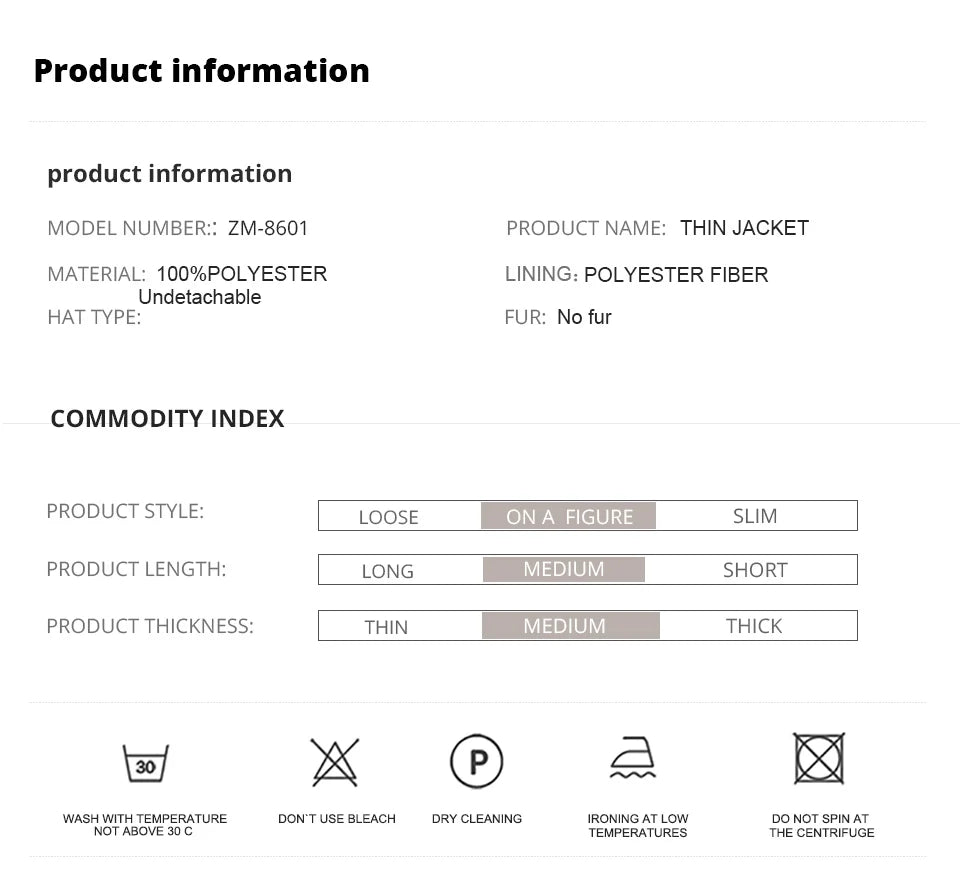Click the Product information main heading

(201, 71)
